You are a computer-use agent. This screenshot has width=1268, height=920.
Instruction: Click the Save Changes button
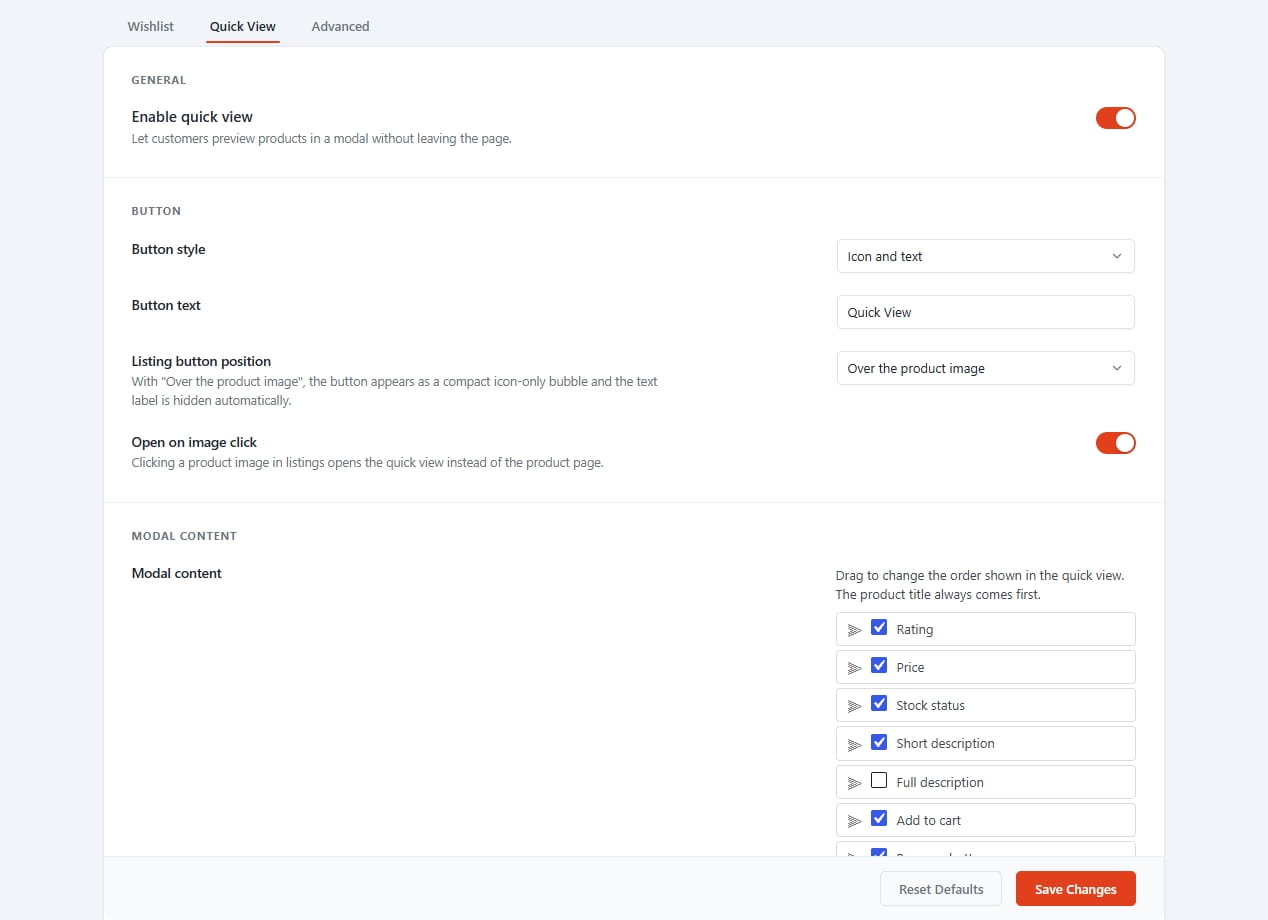point(1075,889)
